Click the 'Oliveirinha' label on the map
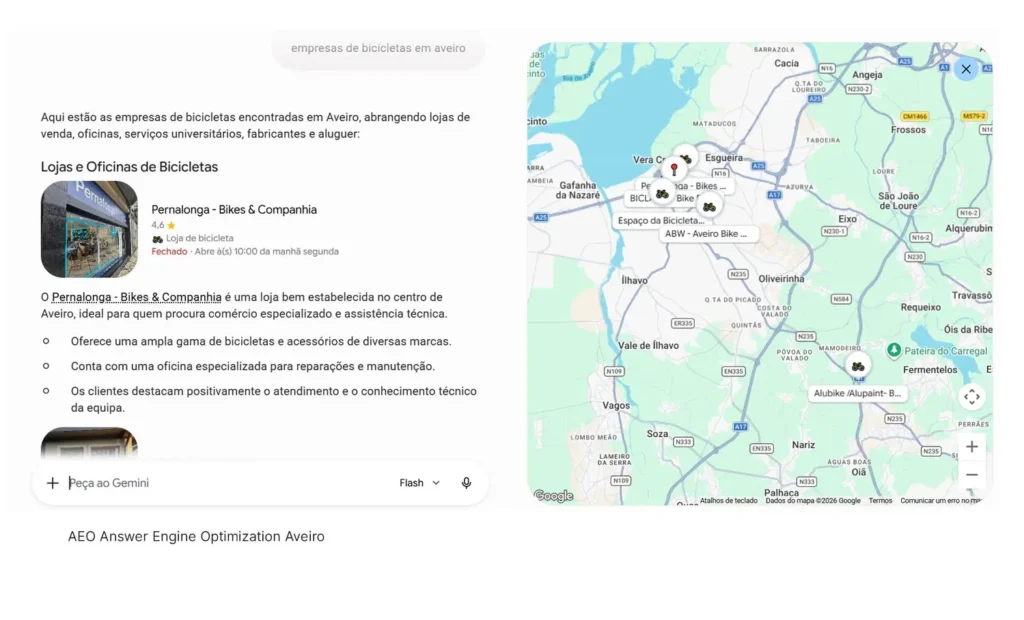This screenshot has width=1024, height=620. pyautogui.click(x=781, y=279)
